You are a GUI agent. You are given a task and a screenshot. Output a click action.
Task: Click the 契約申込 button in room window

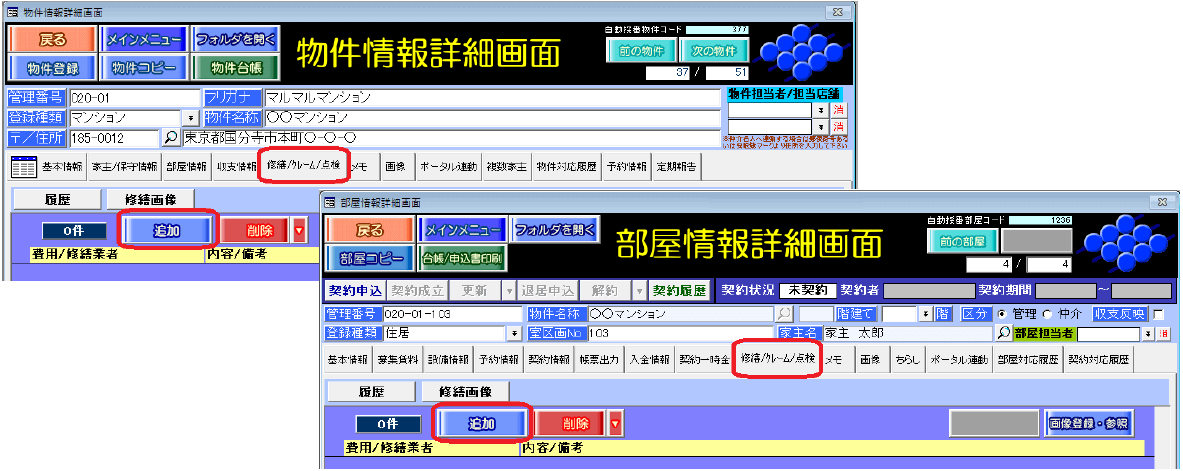click(x=355, y=291)
